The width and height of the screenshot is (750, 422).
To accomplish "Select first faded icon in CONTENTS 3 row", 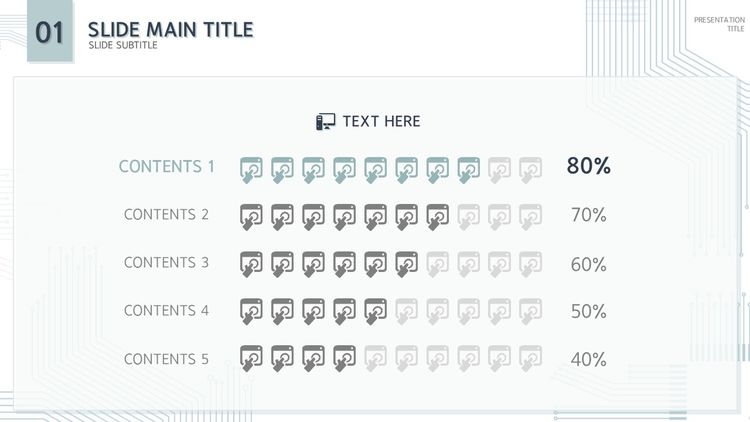I will tap(438, 265).
